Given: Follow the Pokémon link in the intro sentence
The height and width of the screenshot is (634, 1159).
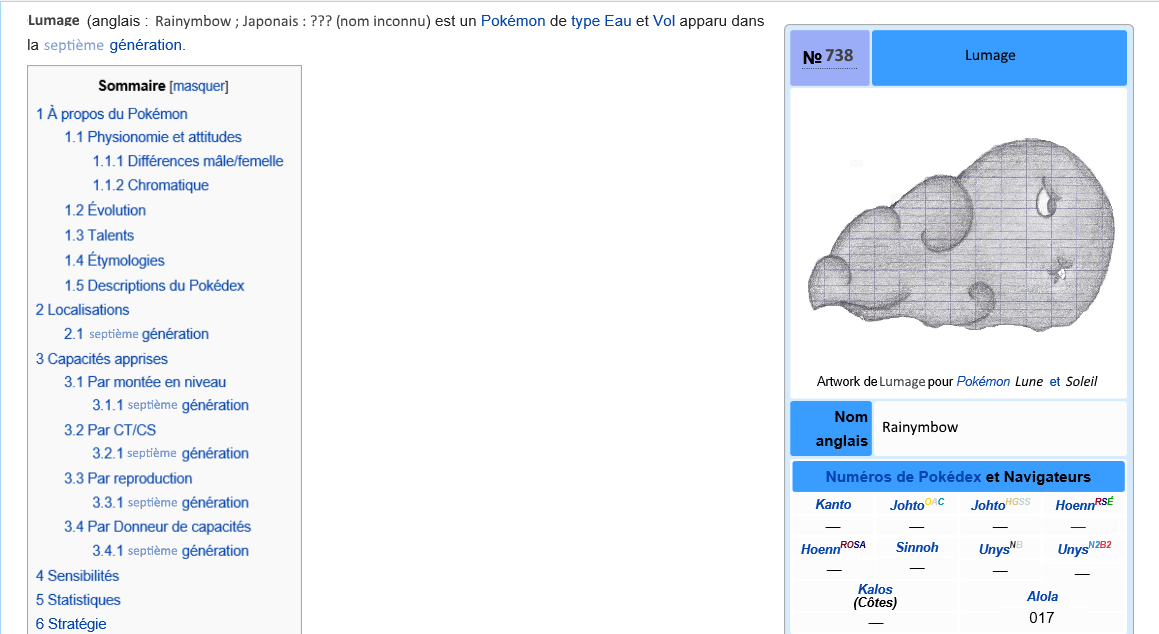Looking at the screenshot, I should [513, 21].
